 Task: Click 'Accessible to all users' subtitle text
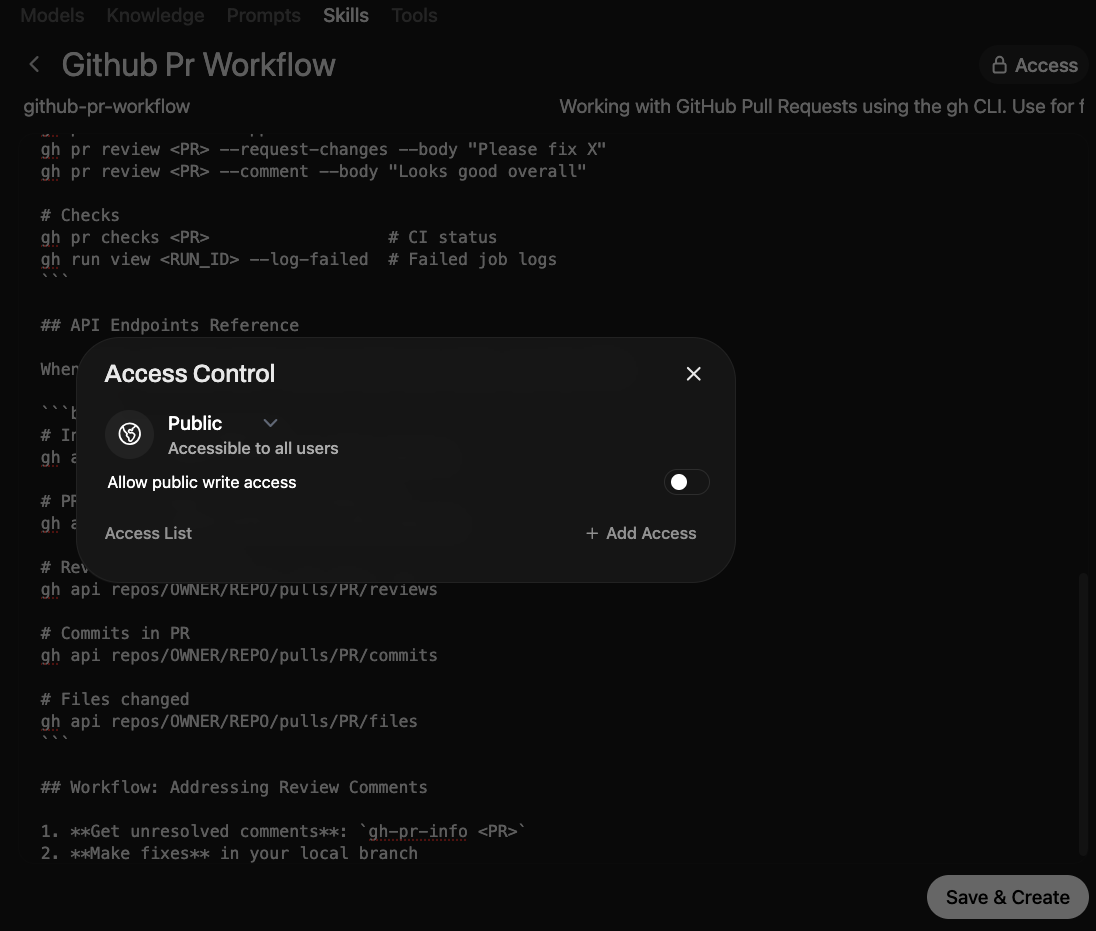pos(253,448)
